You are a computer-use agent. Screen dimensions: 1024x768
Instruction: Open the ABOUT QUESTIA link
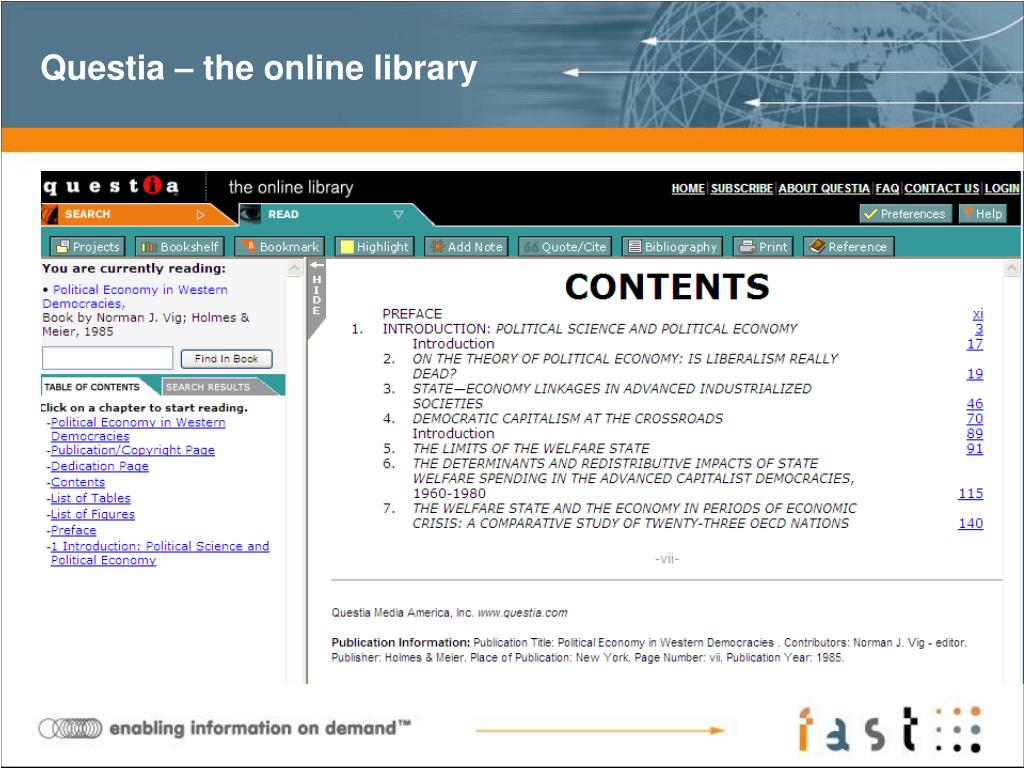(824, 188)
